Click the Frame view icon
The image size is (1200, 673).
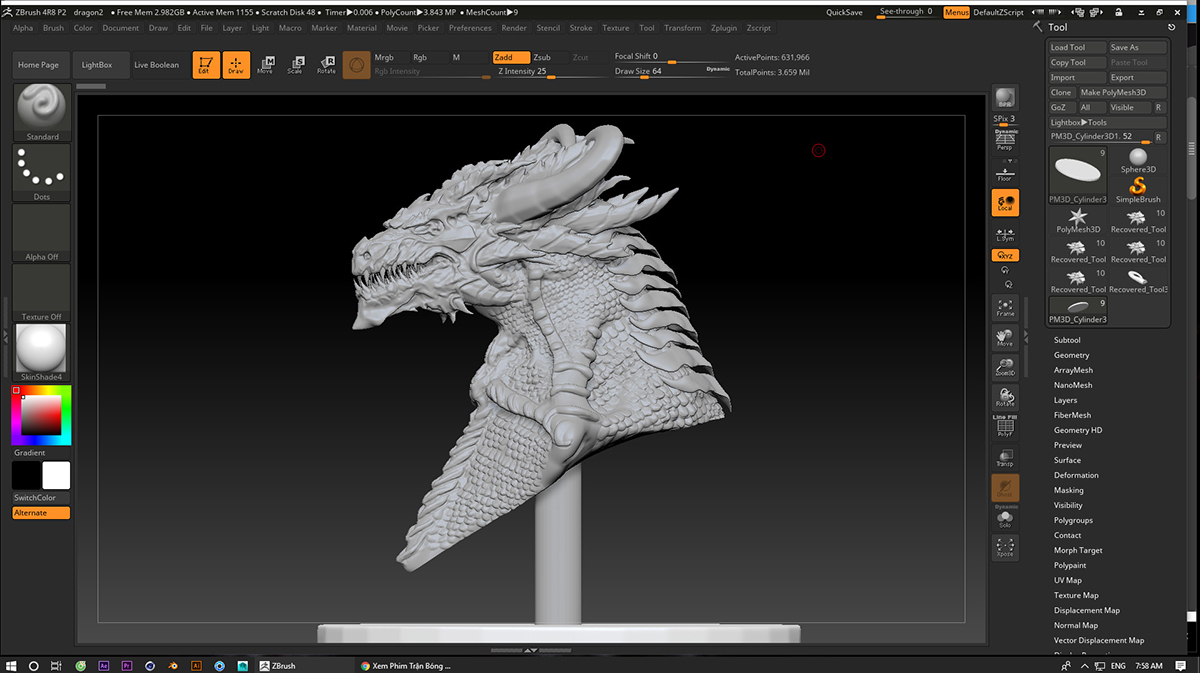click(1005, 308)
